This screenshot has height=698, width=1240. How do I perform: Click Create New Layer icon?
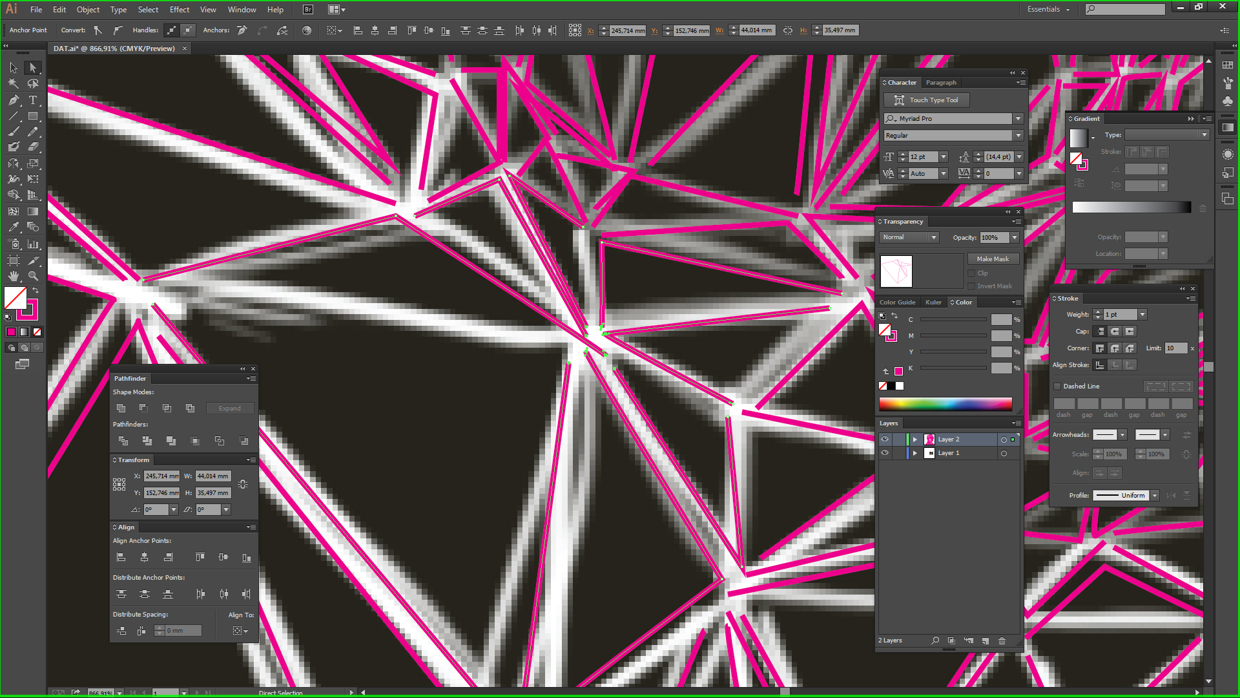[x=985, y=641]
